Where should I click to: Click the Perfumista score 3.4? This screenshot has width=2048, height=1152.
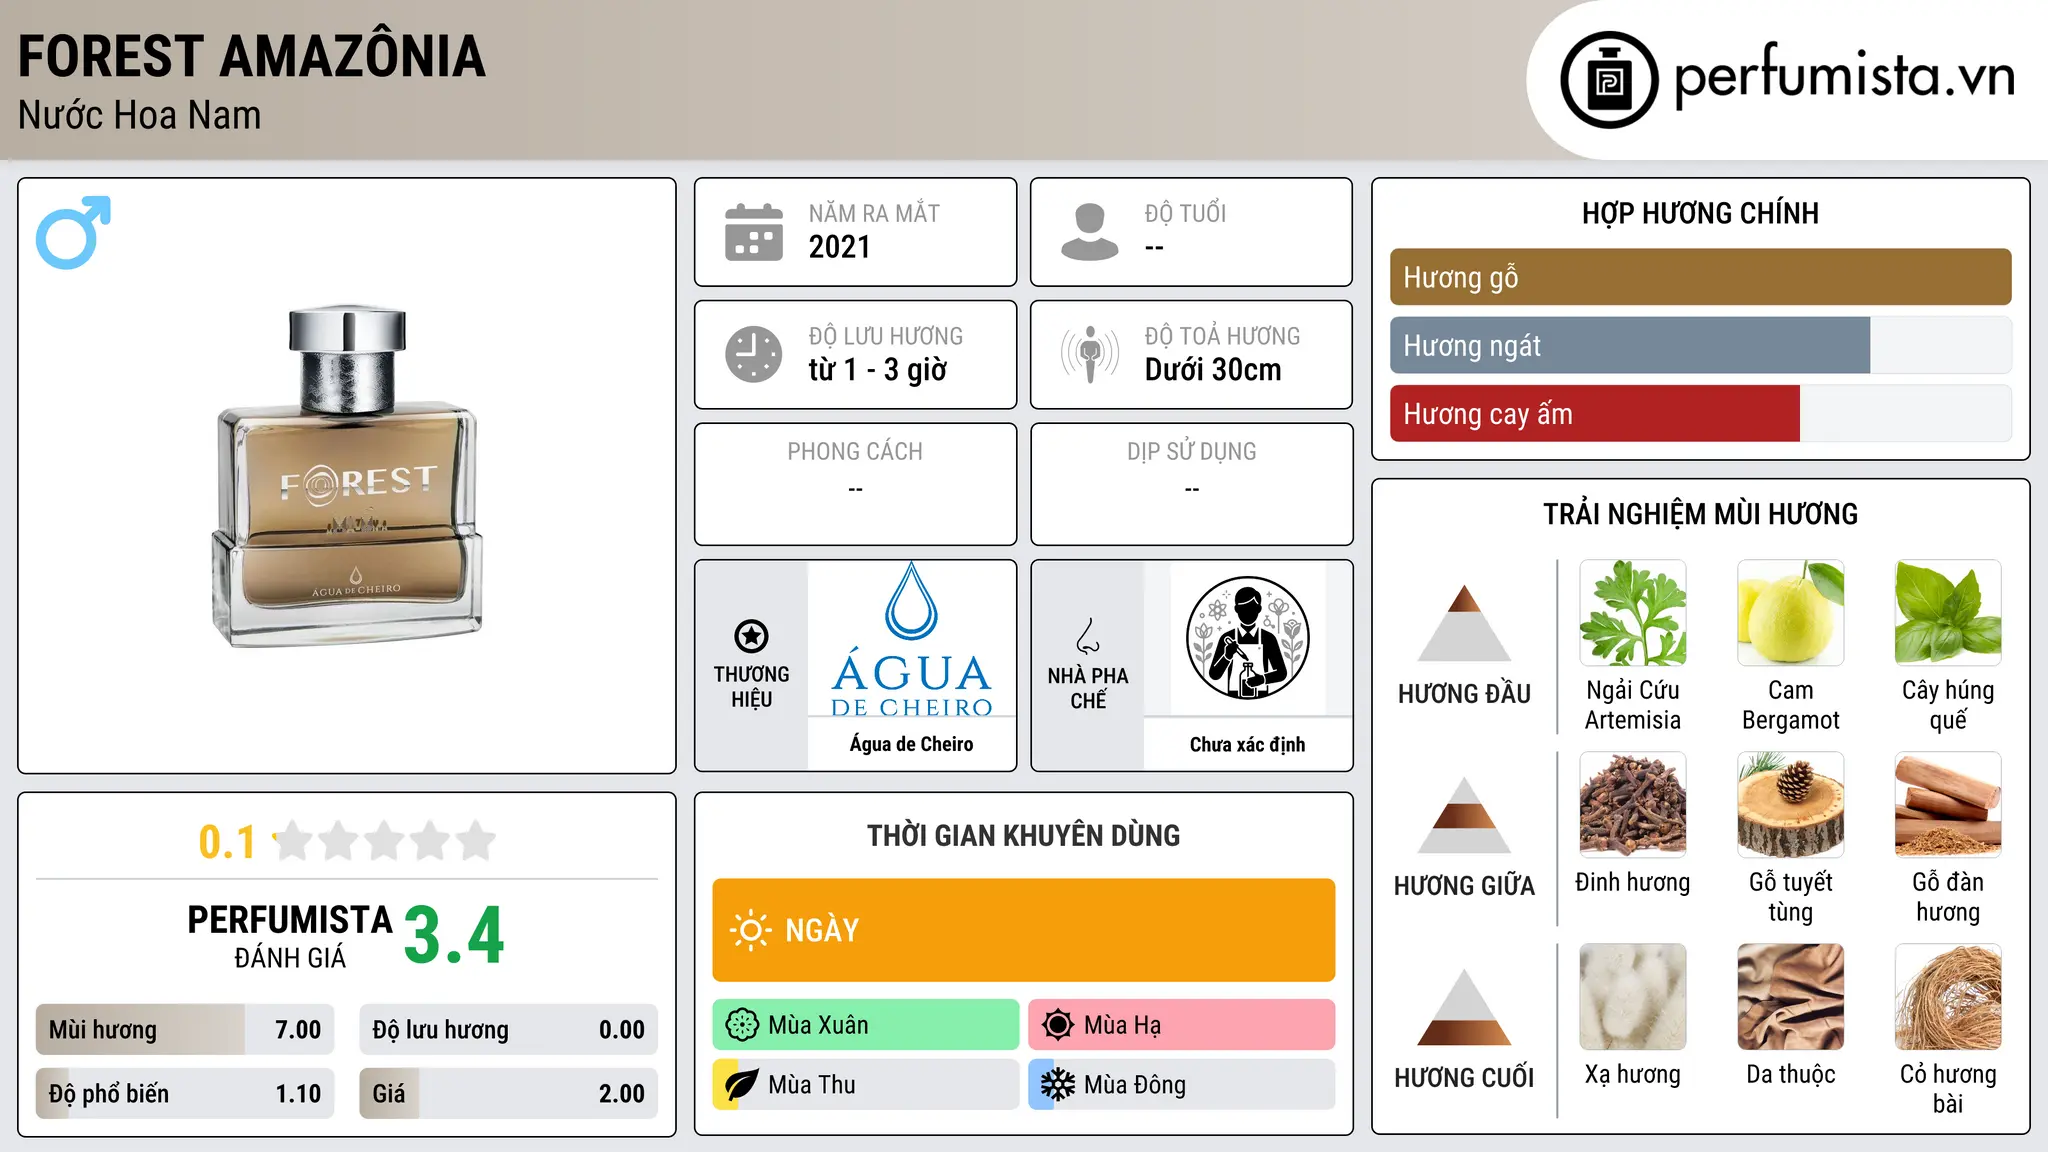click(454, 936)
